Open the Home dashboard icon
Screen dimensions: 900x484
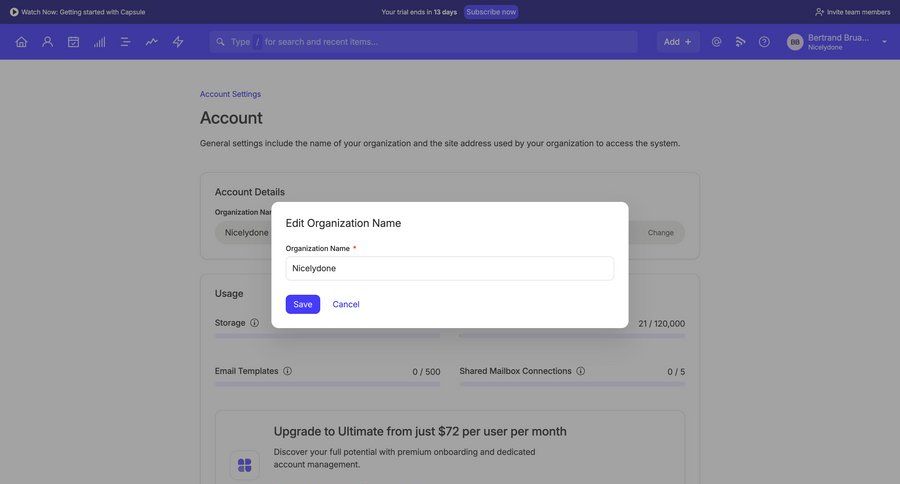(x=21, y=42)
